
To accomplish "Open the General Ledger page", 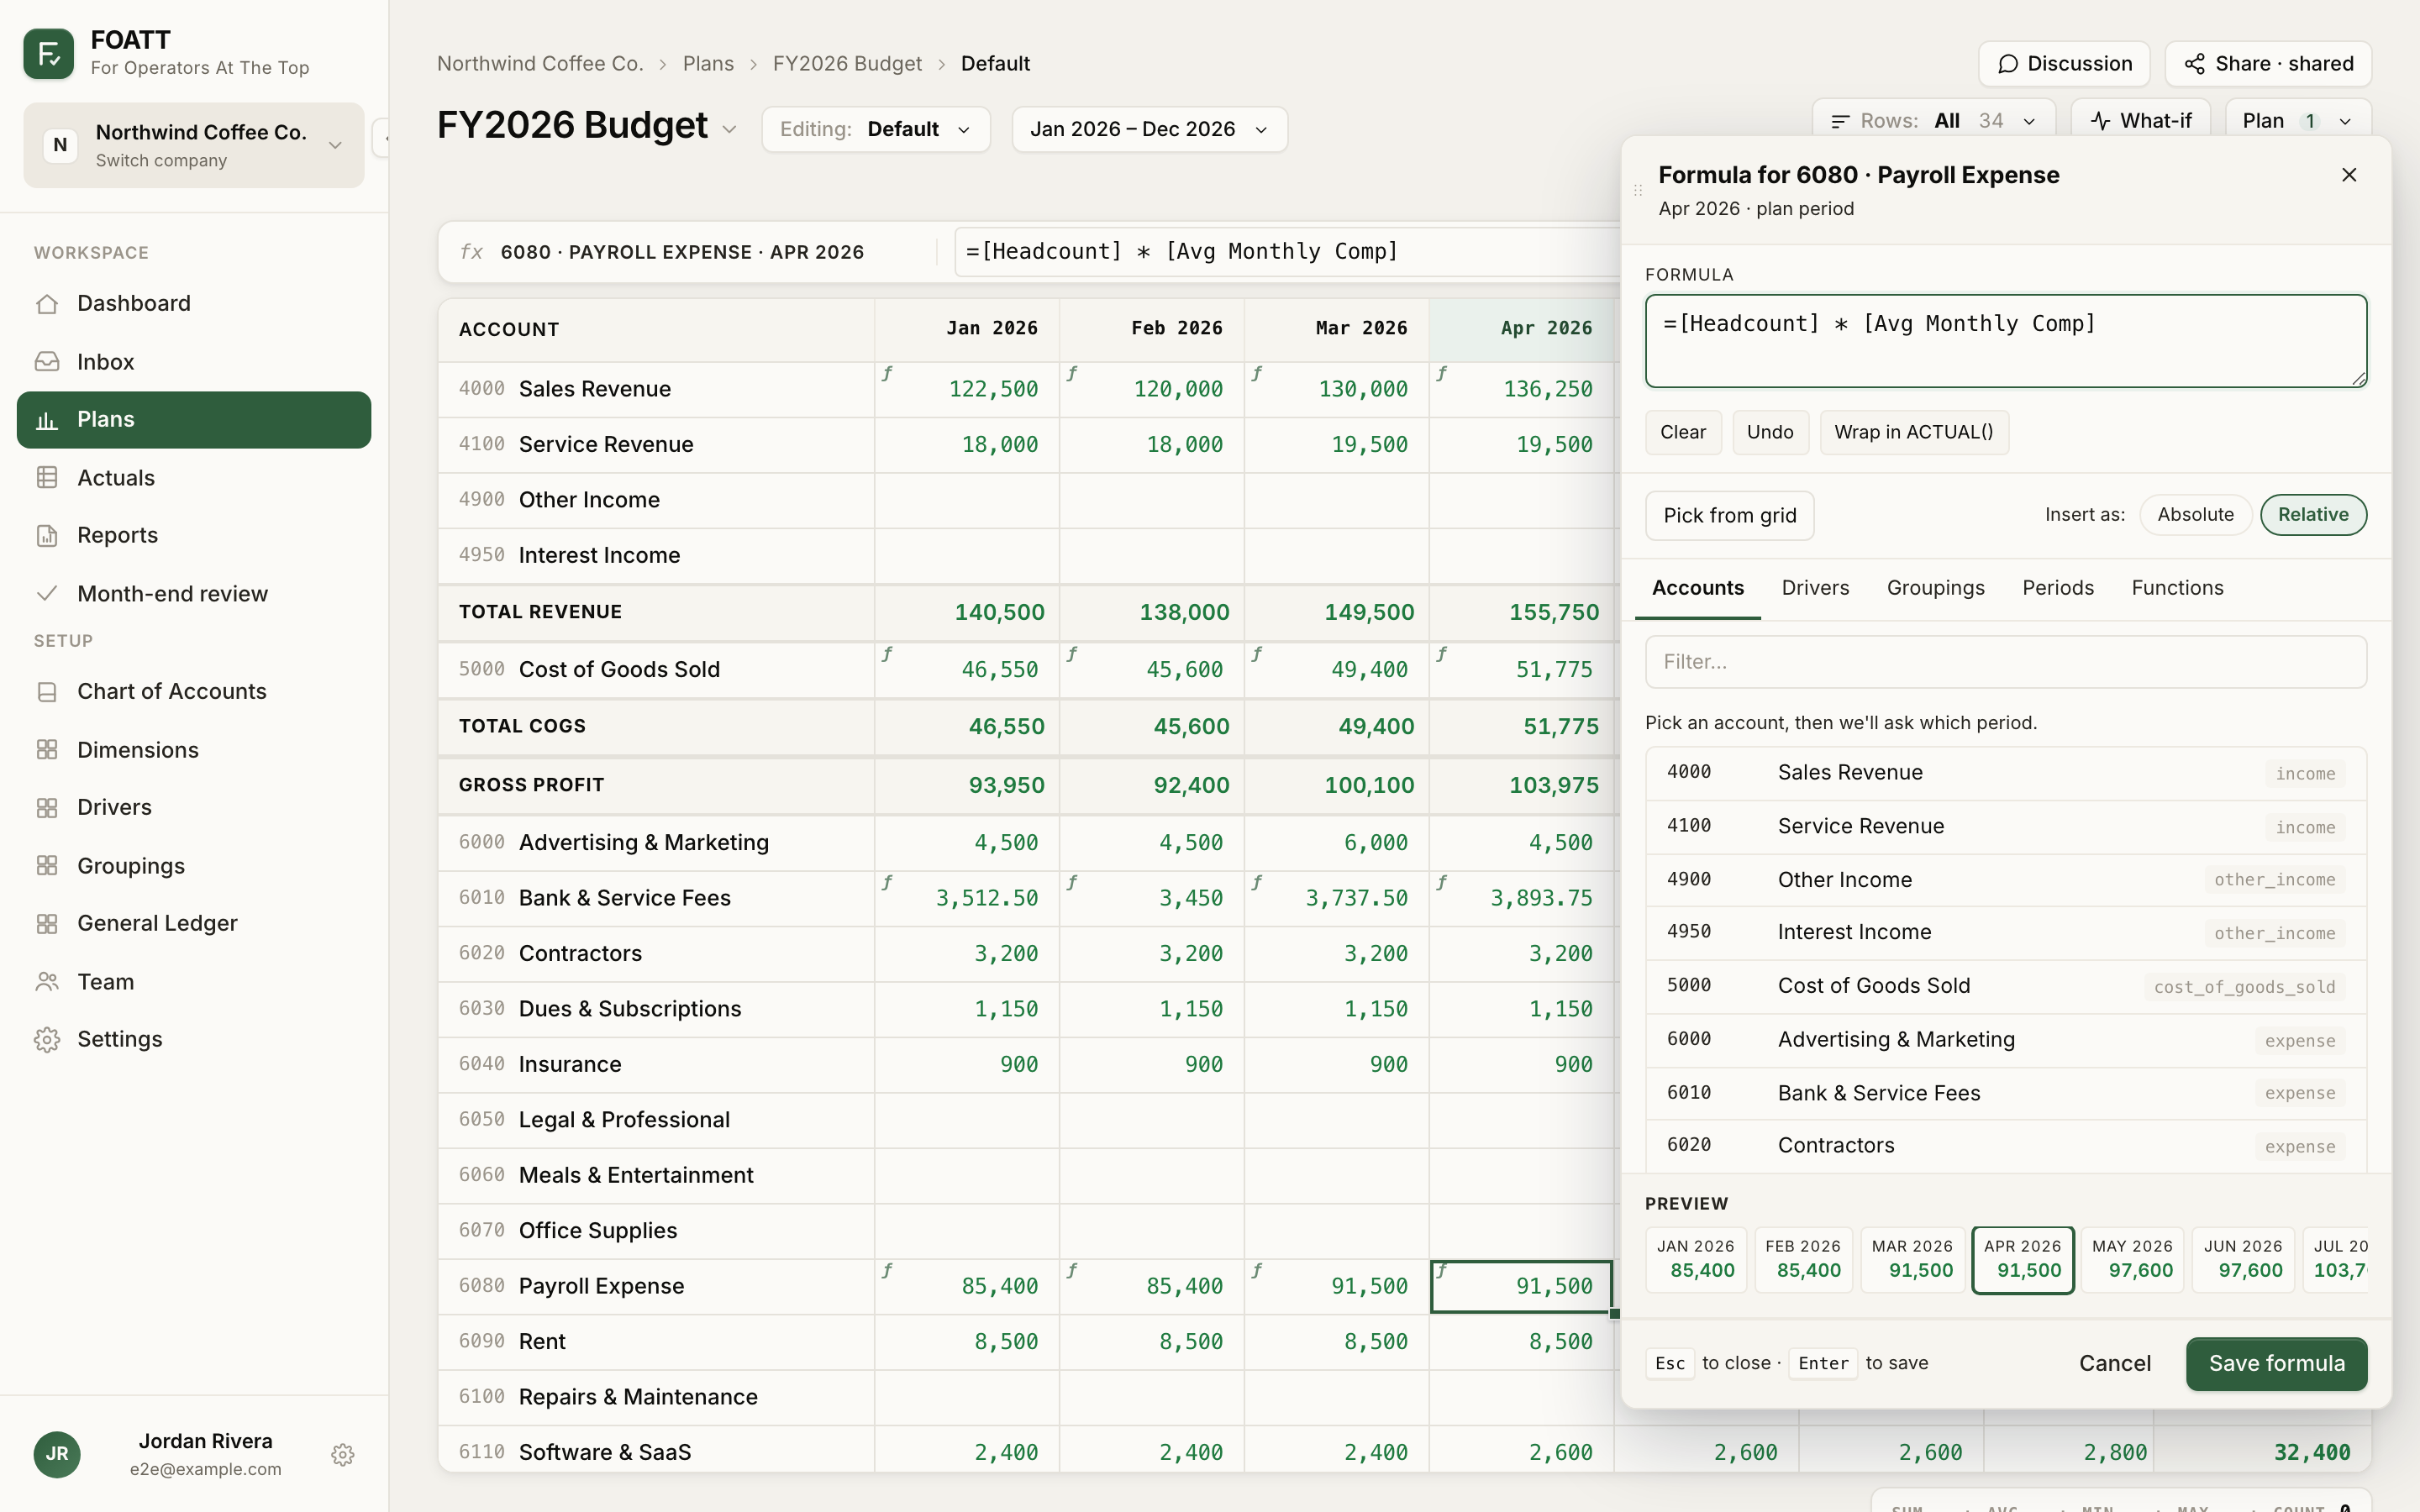I will click(194, 923).
